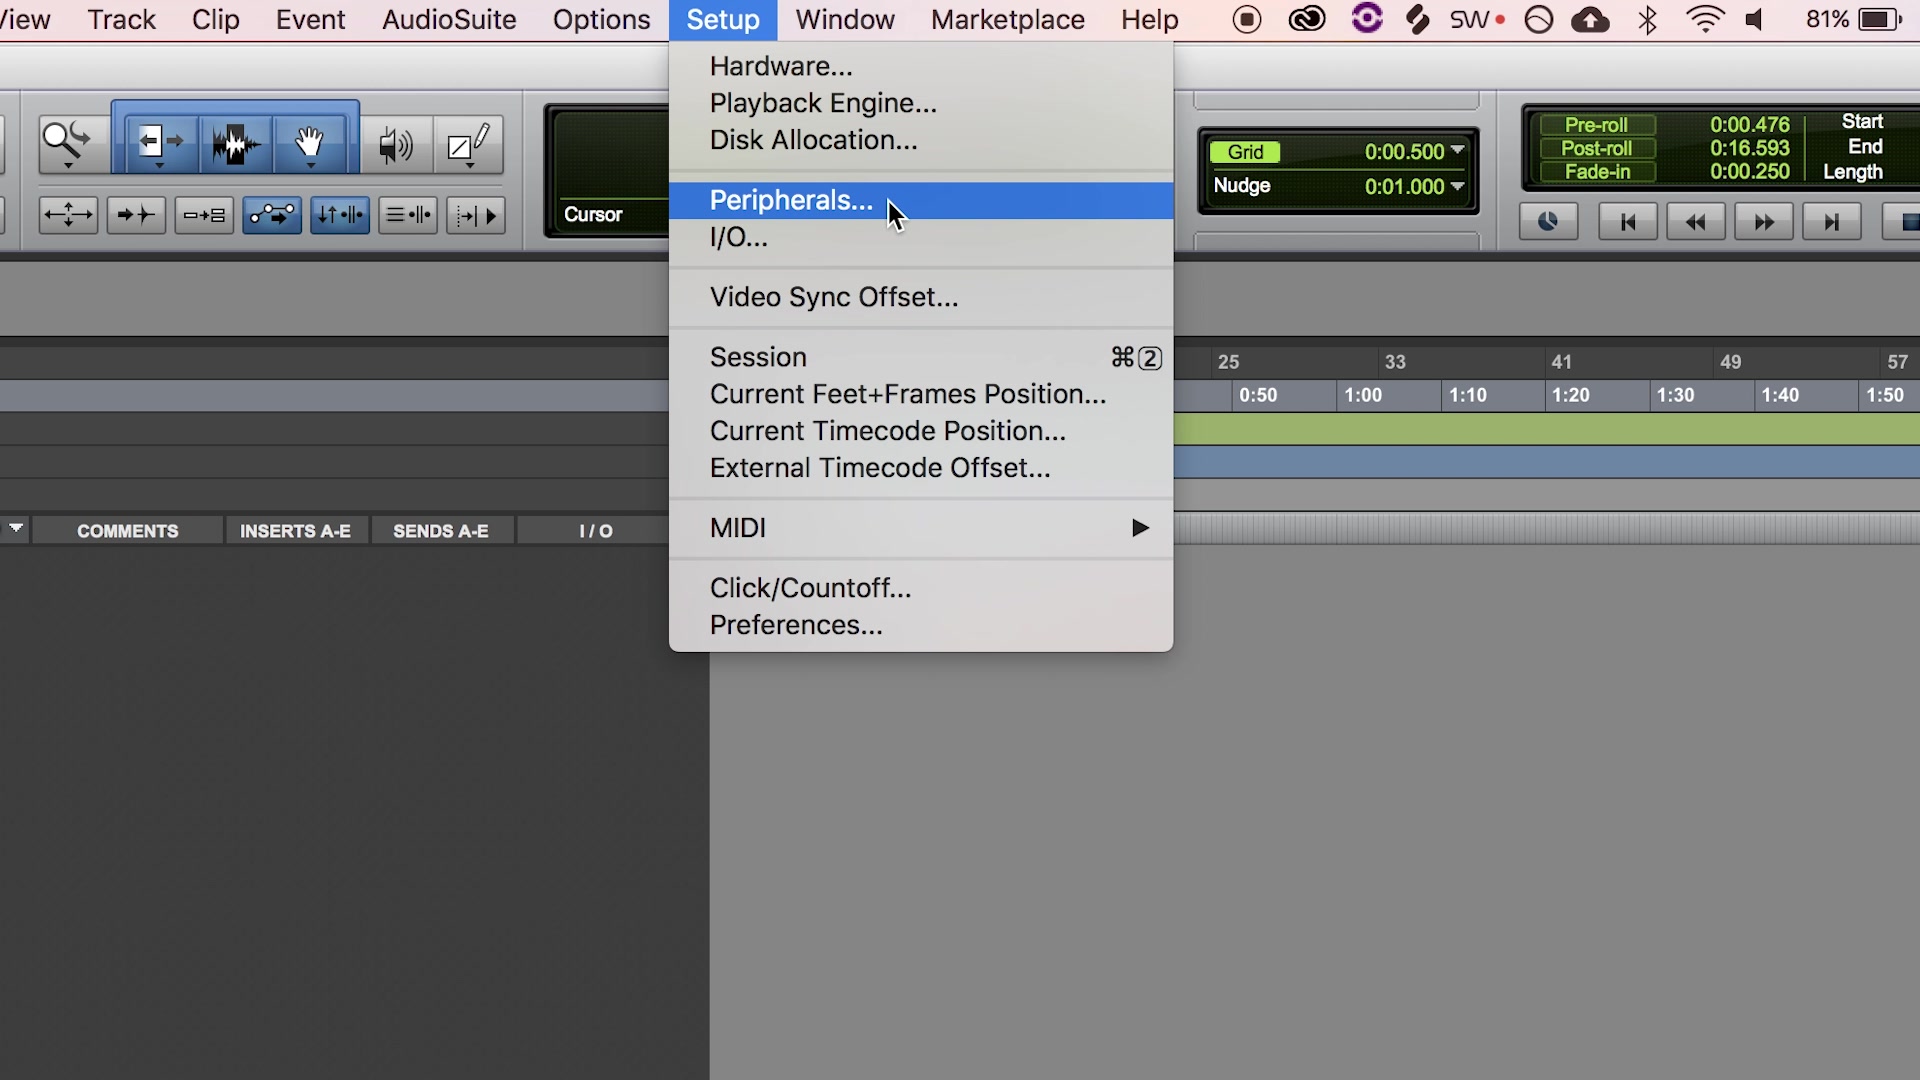Toggle the green Grid mode indicator
1920x1080 pixels.
[x=1245, y=152]
